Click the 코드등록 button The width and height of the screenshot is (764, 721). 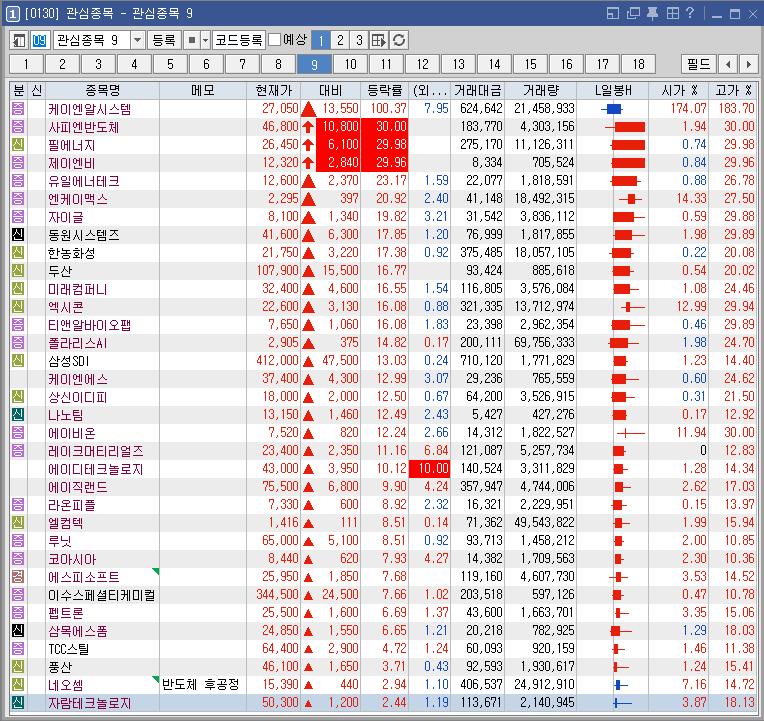tap(239, 40)
